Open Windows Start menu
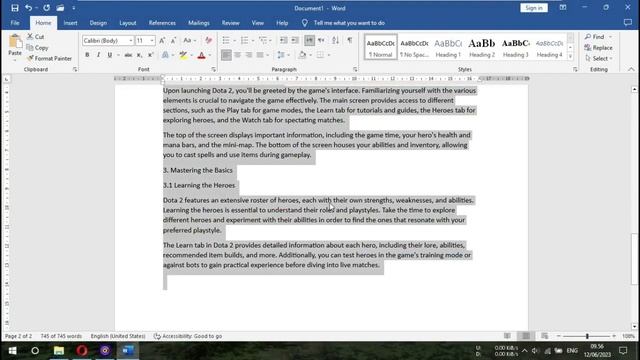Screen dimensions: 640x360 pos(12,351)
